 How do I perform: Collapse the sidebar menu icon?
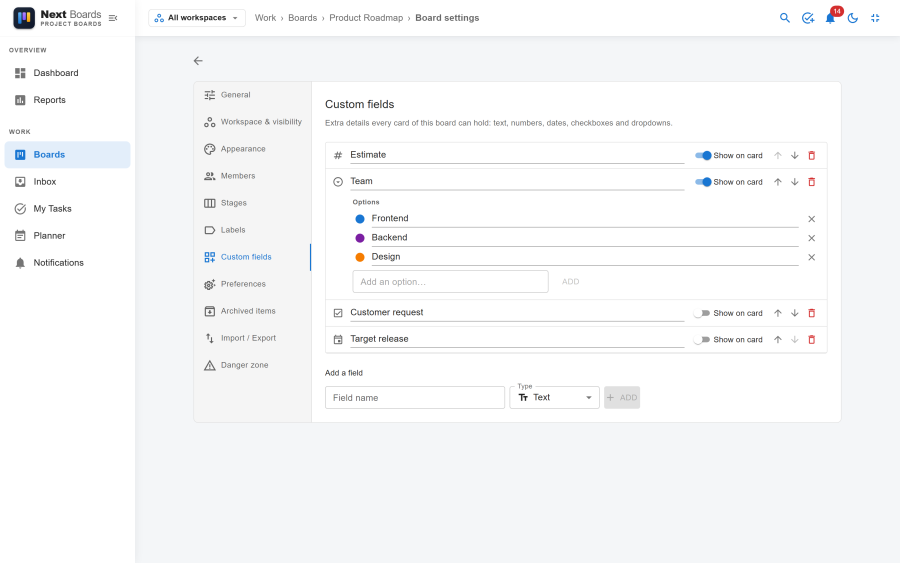click(113, 18)
